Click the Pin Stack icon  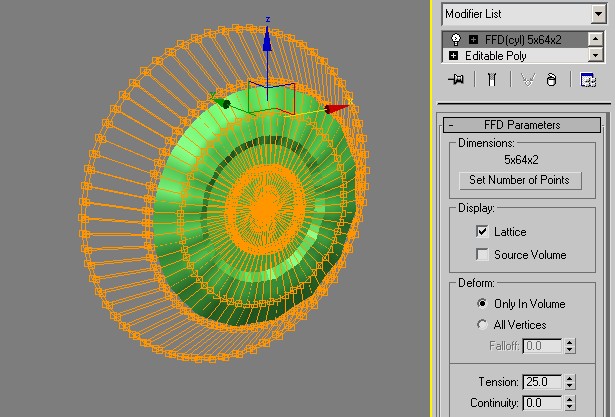[x=457, y=81]
